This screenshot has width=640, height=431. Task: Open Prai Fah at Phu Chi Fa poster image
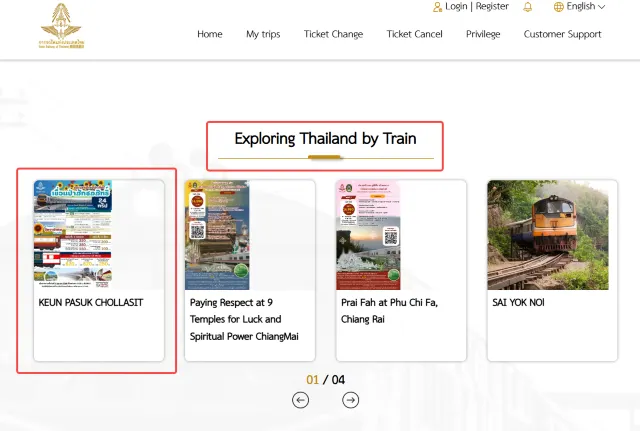coord(369,235)
